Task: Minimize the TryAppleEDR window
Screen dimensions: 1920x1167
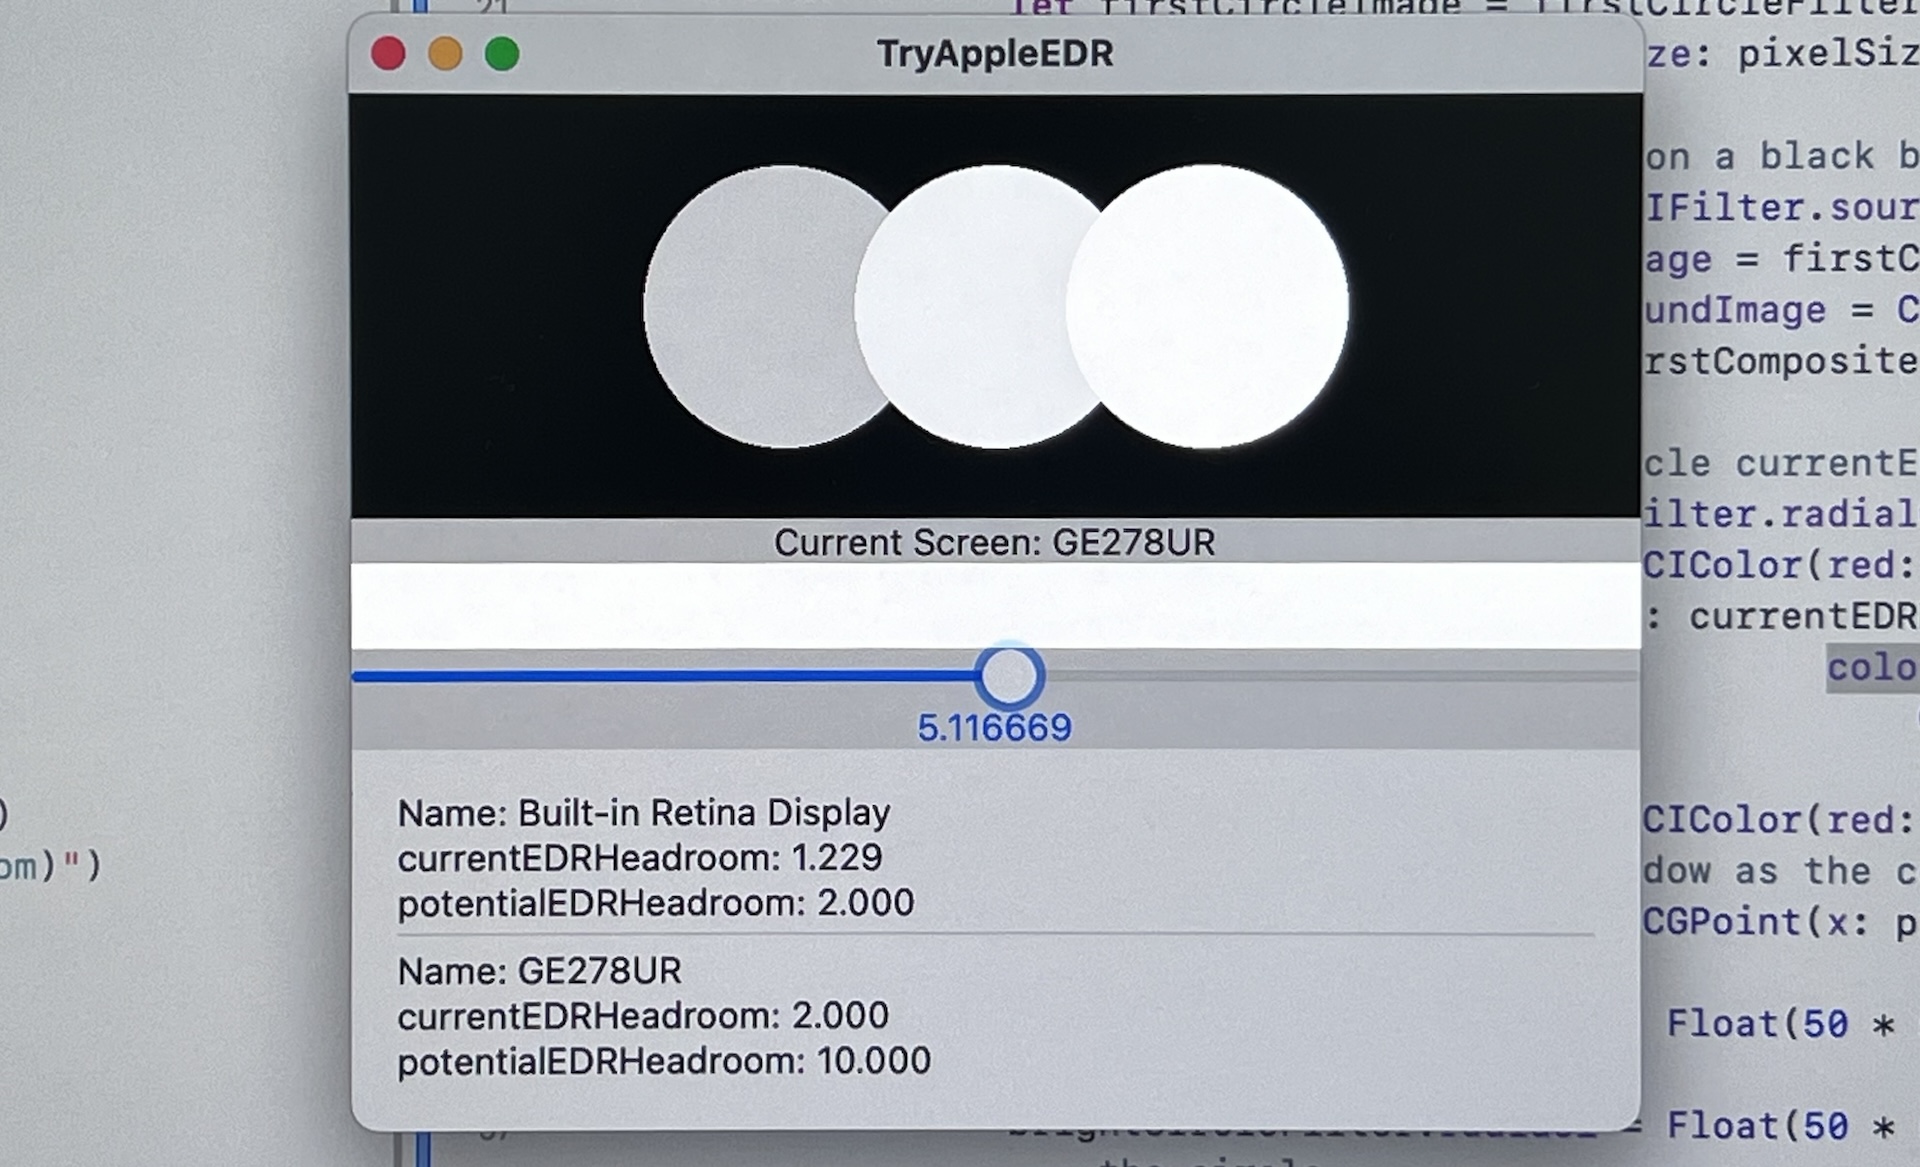Action: [x=445, y=53]
